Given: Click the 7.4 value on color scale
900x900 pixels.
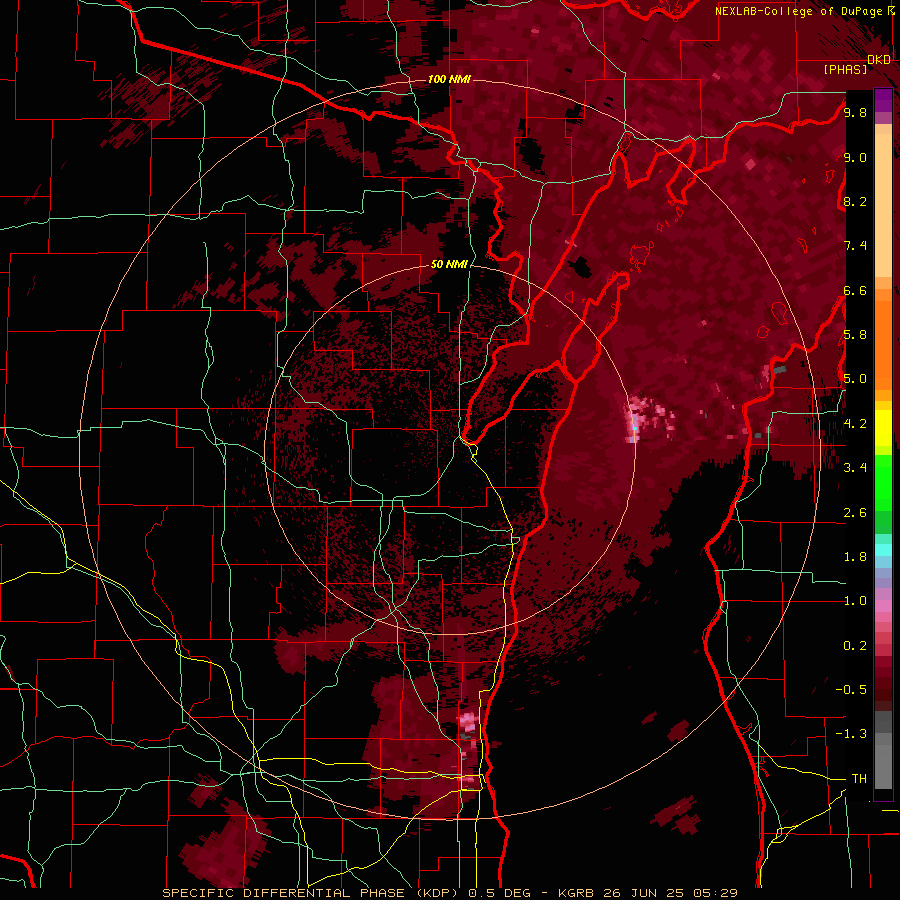Looking at the screenshot, I should click(855, 246).
